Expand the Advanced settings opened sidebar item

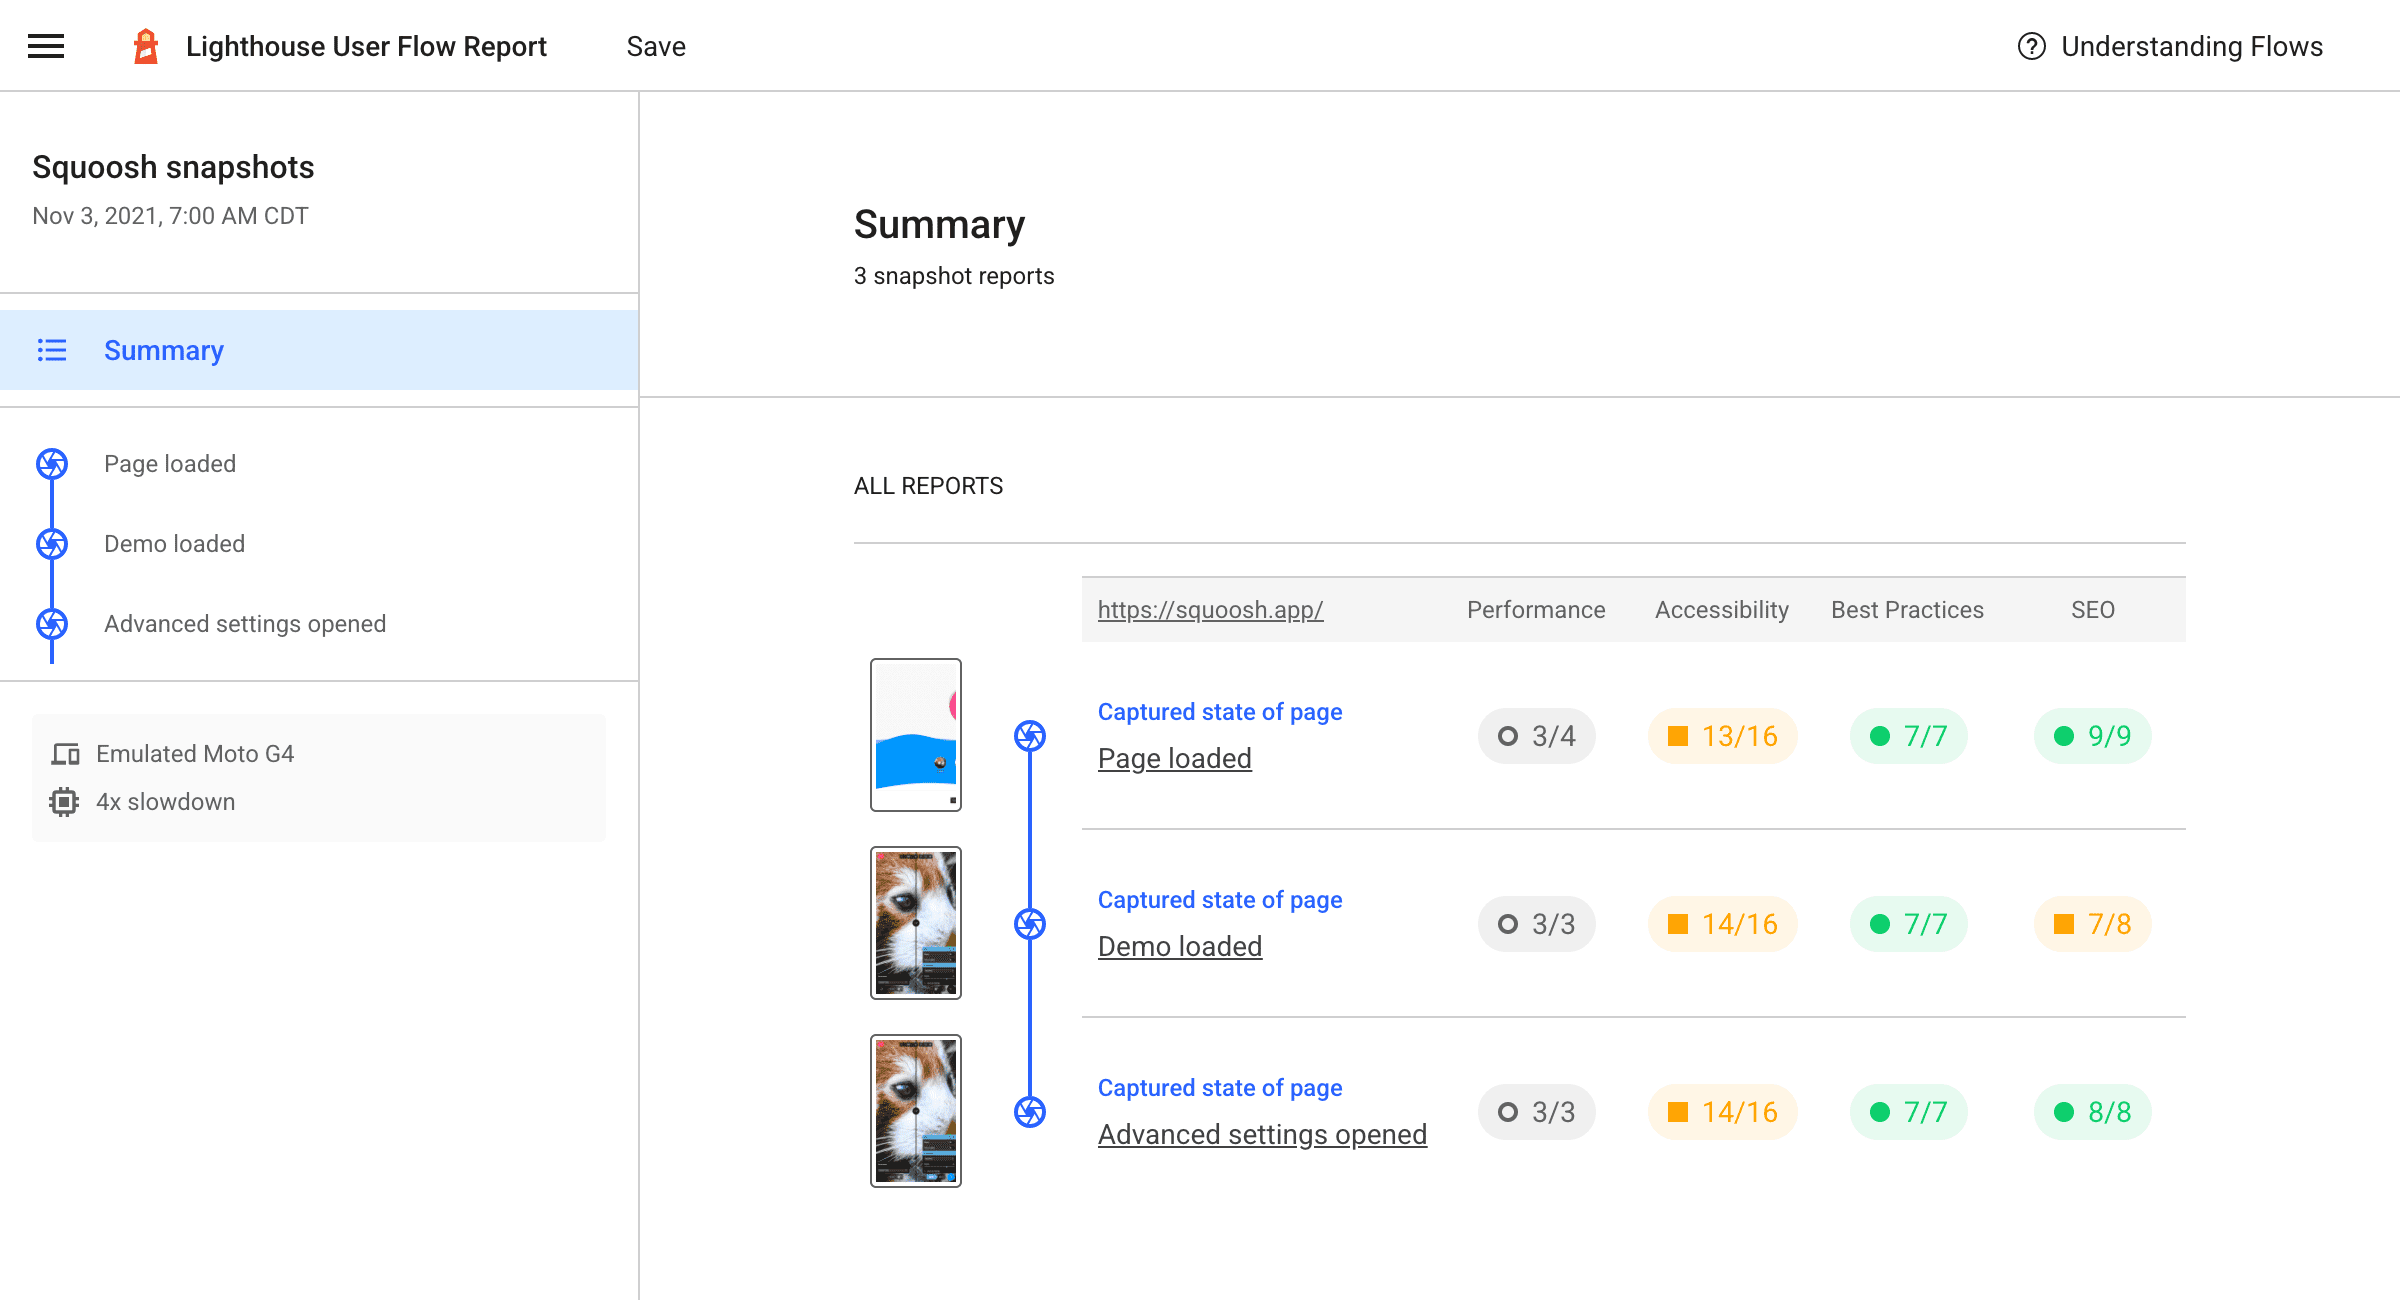245,624
